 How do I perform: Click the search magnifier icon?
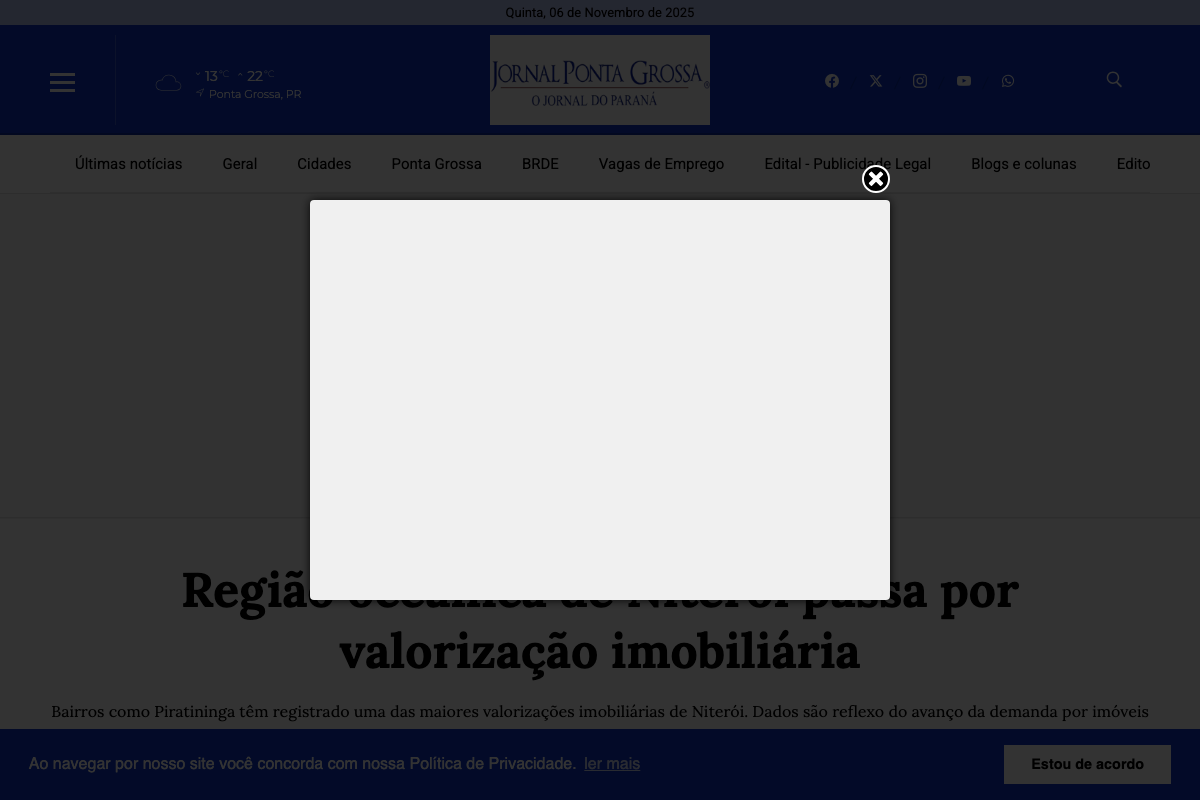(x=1114, y=79)
